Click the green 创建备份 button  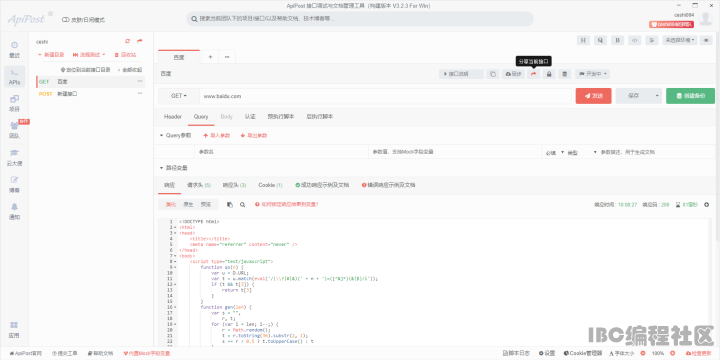(691, 96)
